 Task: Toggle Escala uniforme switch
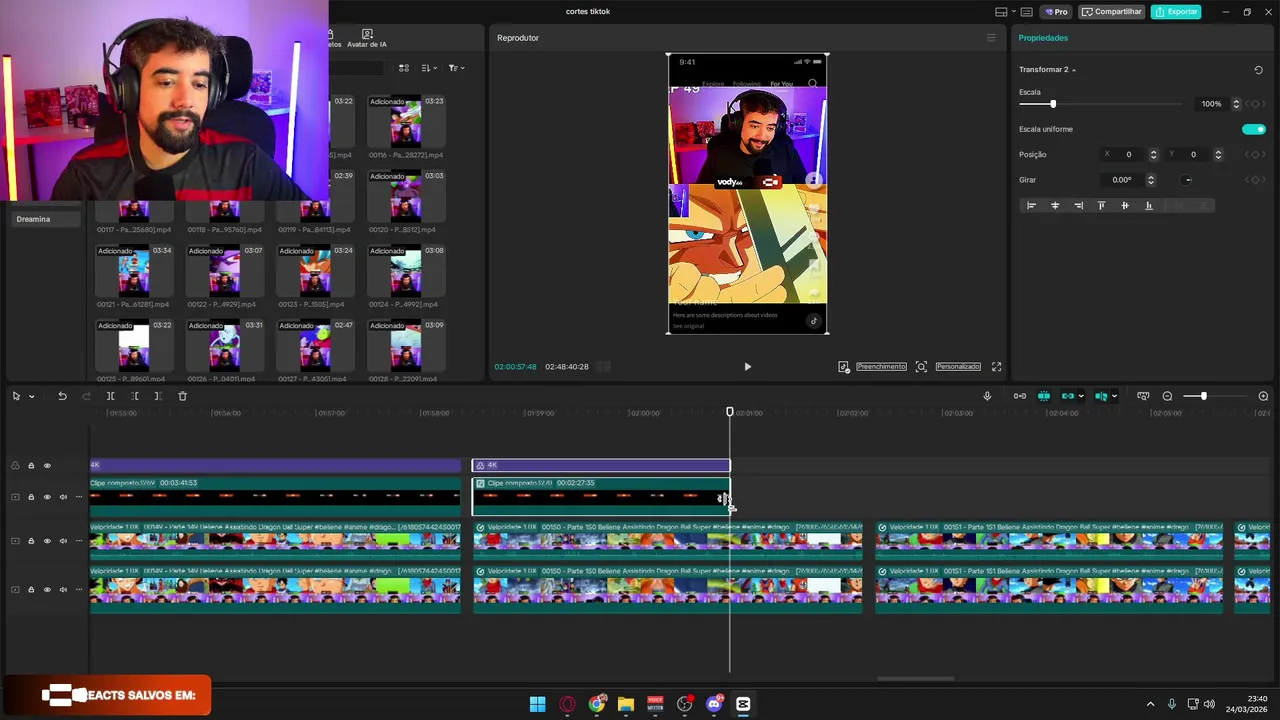[1253, 129]
